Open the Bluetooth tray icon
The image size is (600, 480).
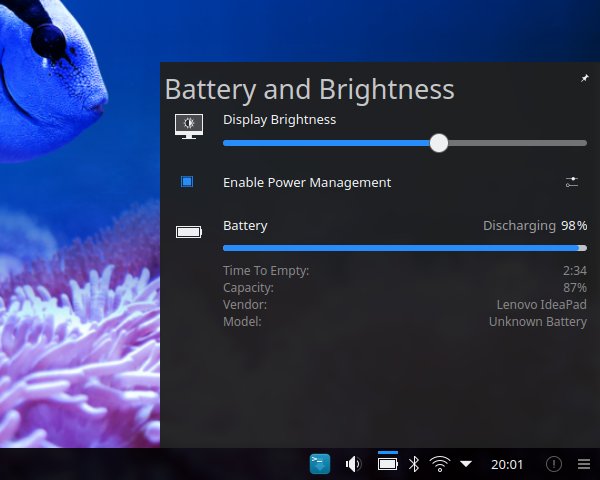click(414, 464)
